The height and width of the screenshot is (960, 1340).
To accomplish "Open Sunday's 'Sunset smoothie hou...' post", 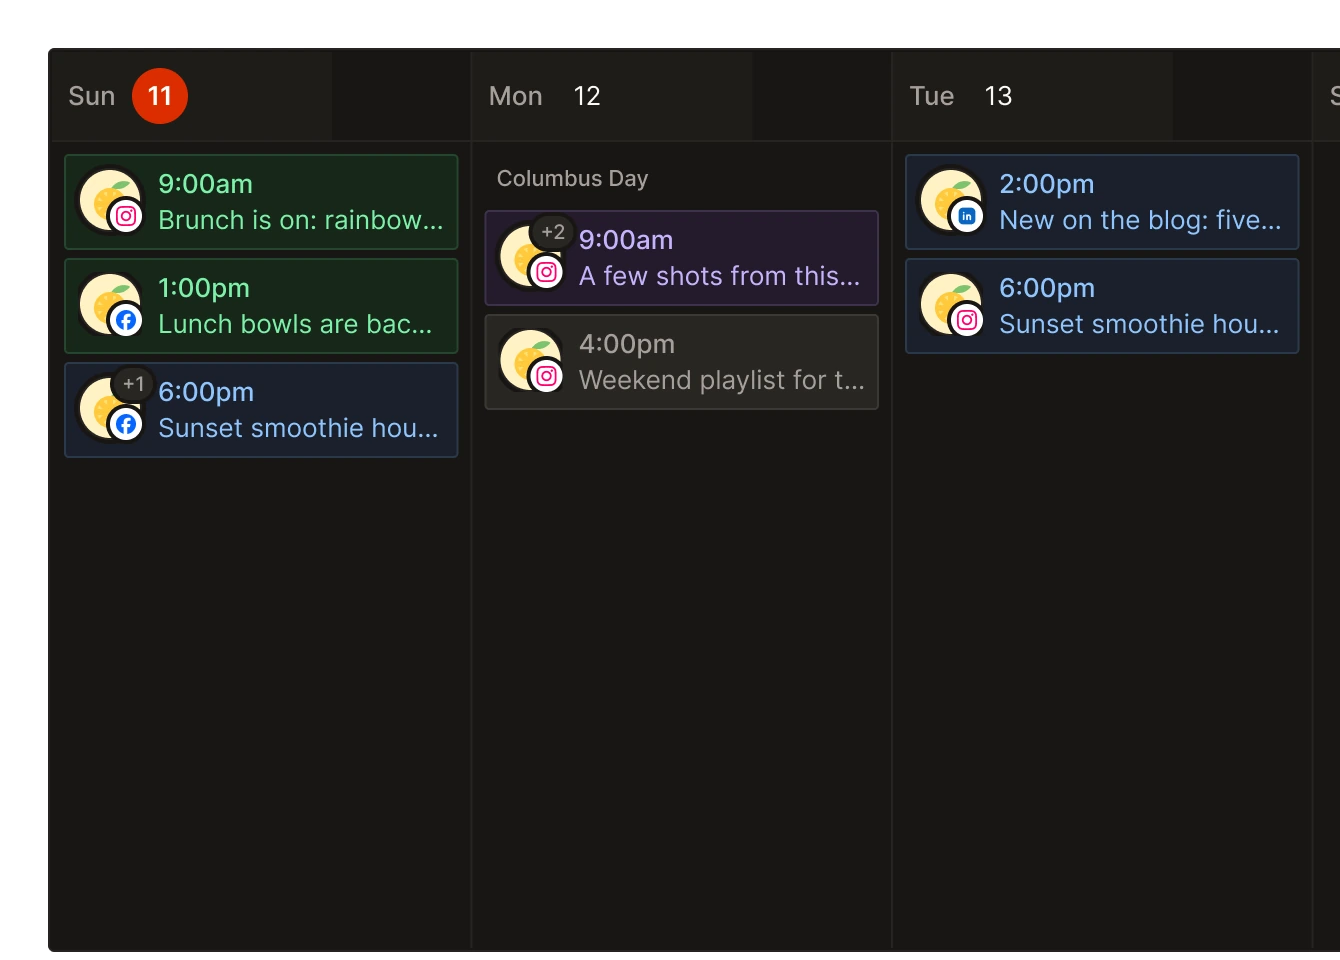I will point(261,410).
